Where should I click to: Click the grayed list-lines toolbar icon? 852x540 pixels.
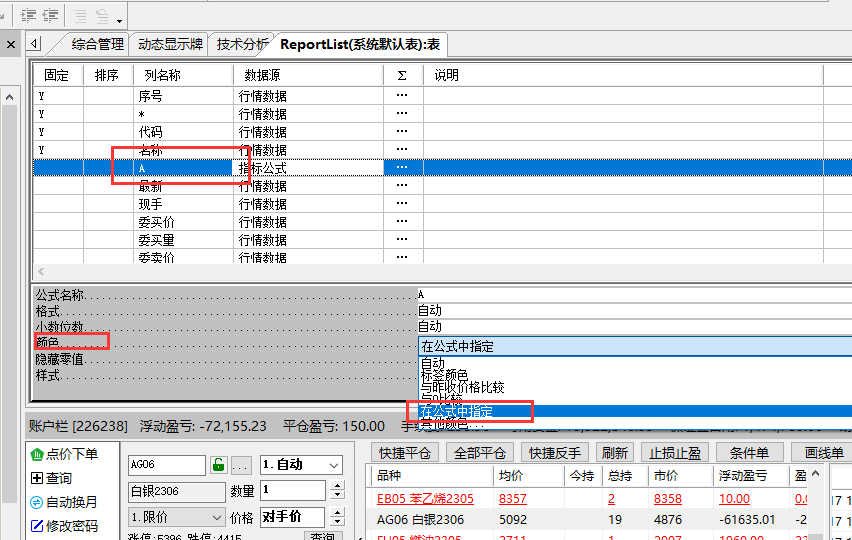pyautogui.click(x=80, y=15)
